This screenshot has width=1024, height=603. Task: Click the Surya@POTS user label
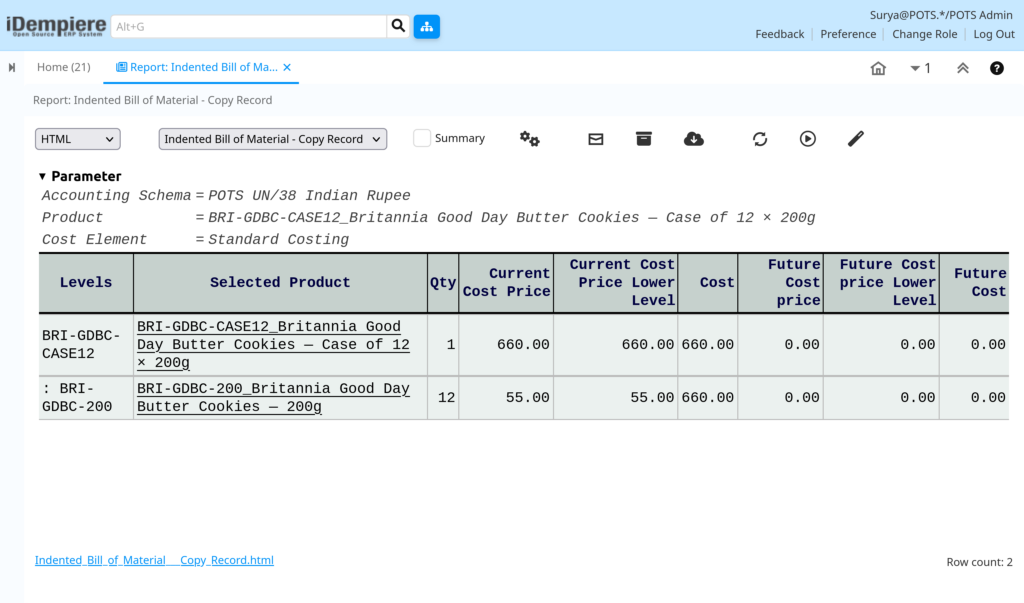click(941, 15)
